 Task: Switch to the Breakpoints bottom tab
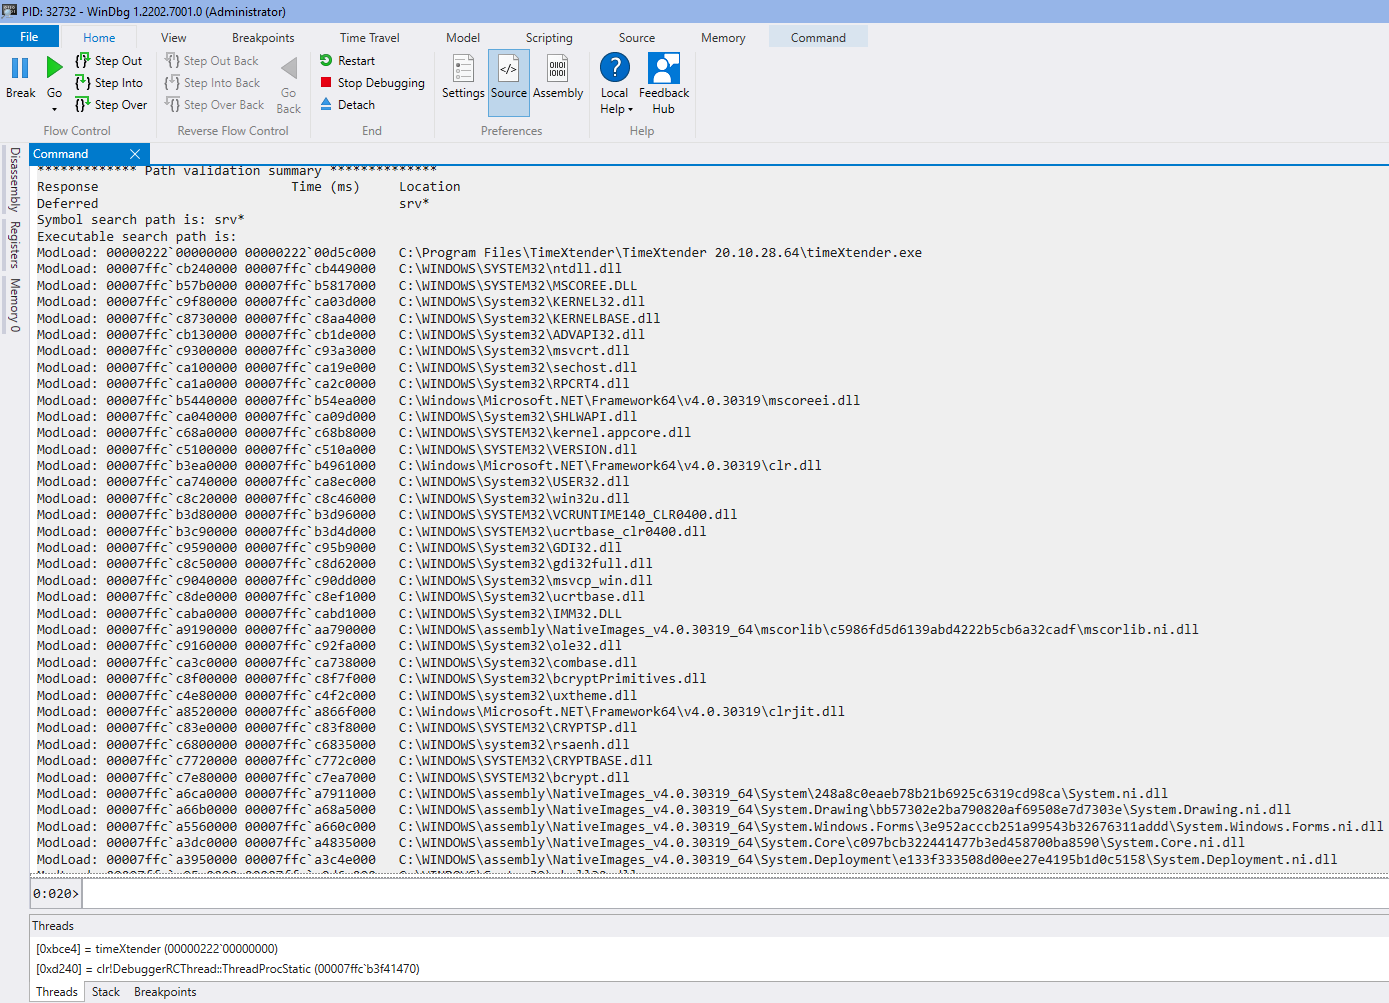click(165, 992)
